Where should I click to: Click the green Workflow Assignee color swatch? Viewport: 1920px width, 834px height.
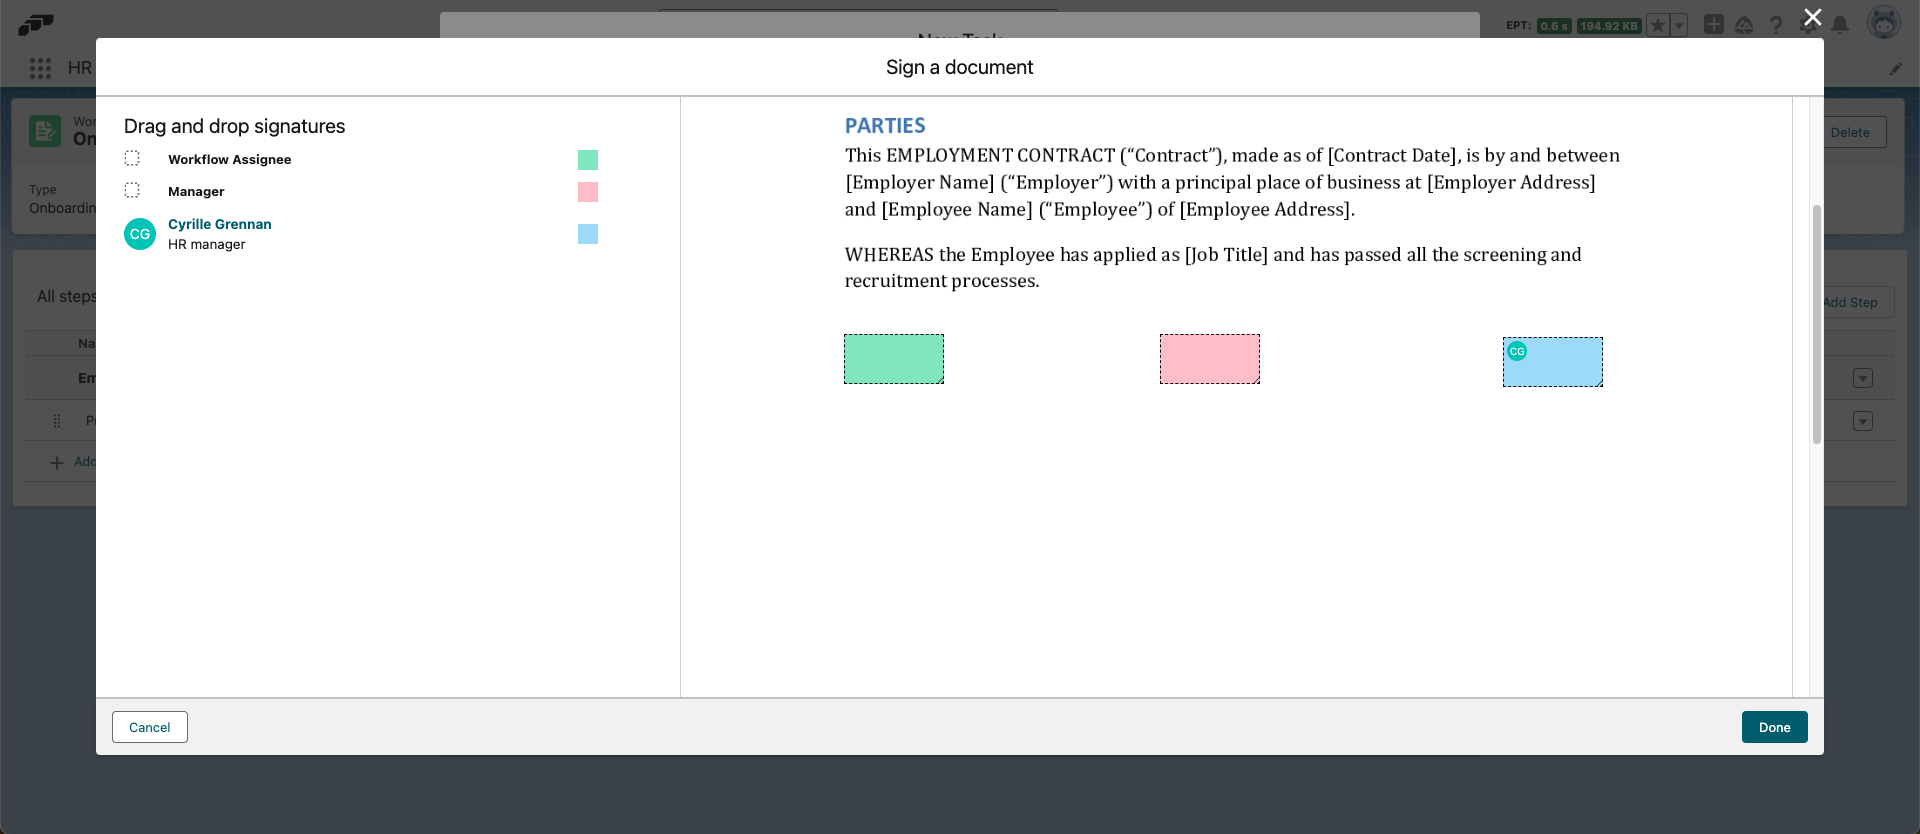pyautogui.click(x=588, y=160)
